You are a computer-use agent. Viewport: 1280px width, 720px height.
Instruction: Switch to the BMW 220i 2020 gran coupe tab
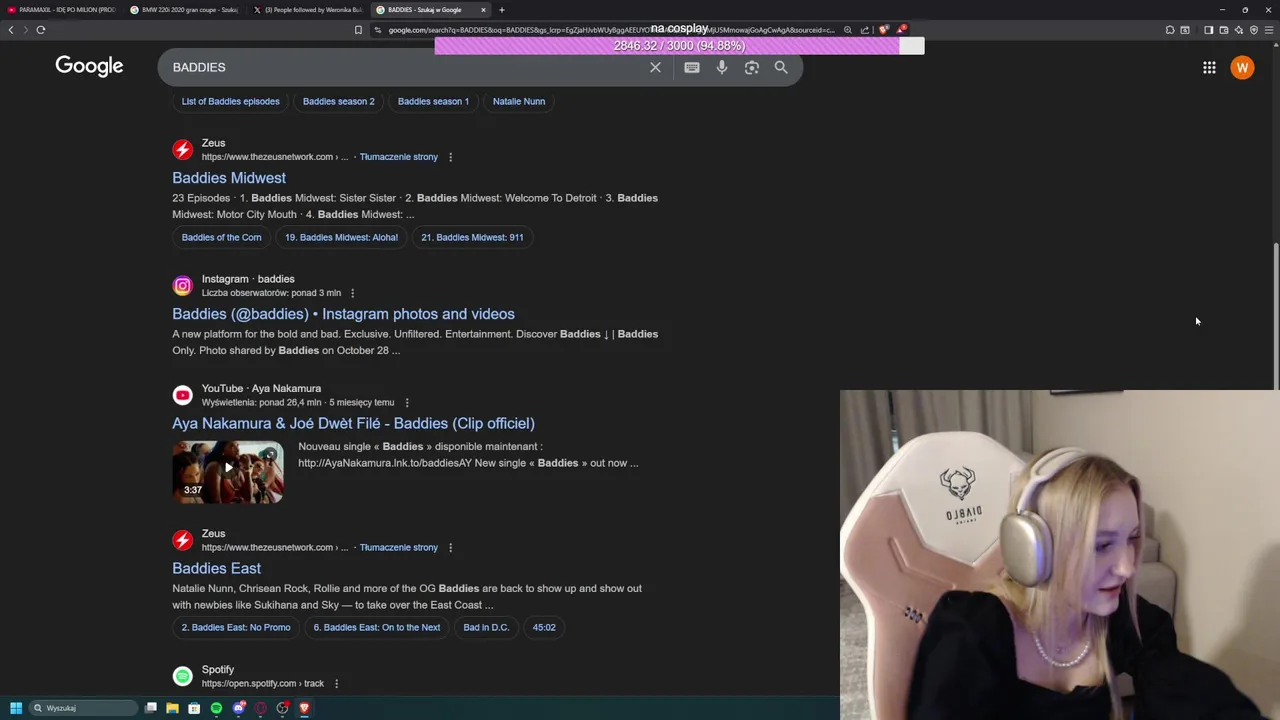(x=184, y=10)
